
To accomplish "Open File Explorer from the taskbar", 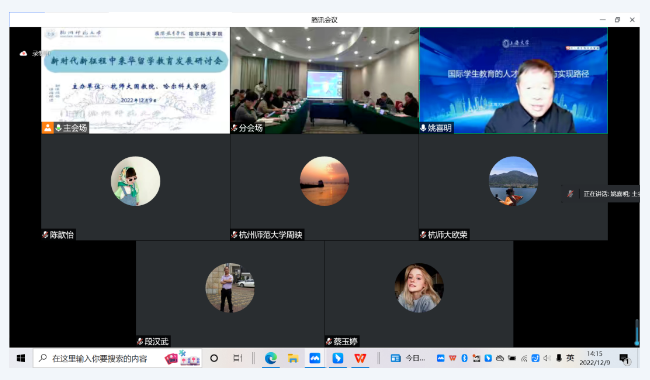I will [x=293, y=358].
